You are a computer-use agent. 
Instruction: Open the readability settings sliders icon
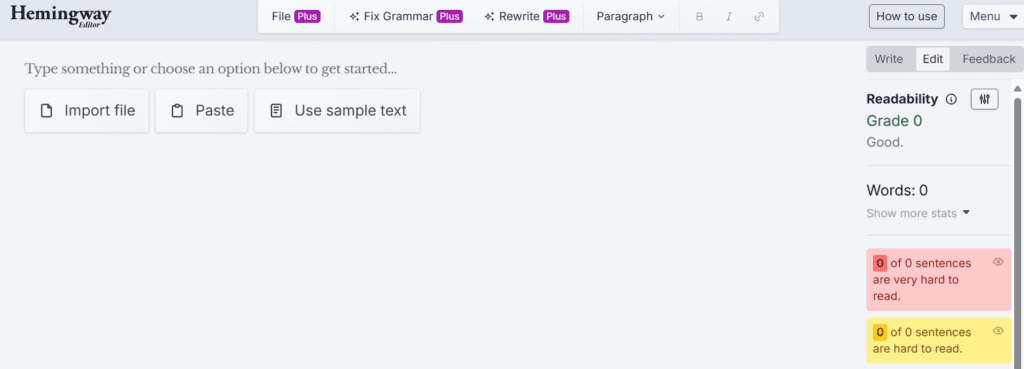pyautogui.click(x=985, y=99)
